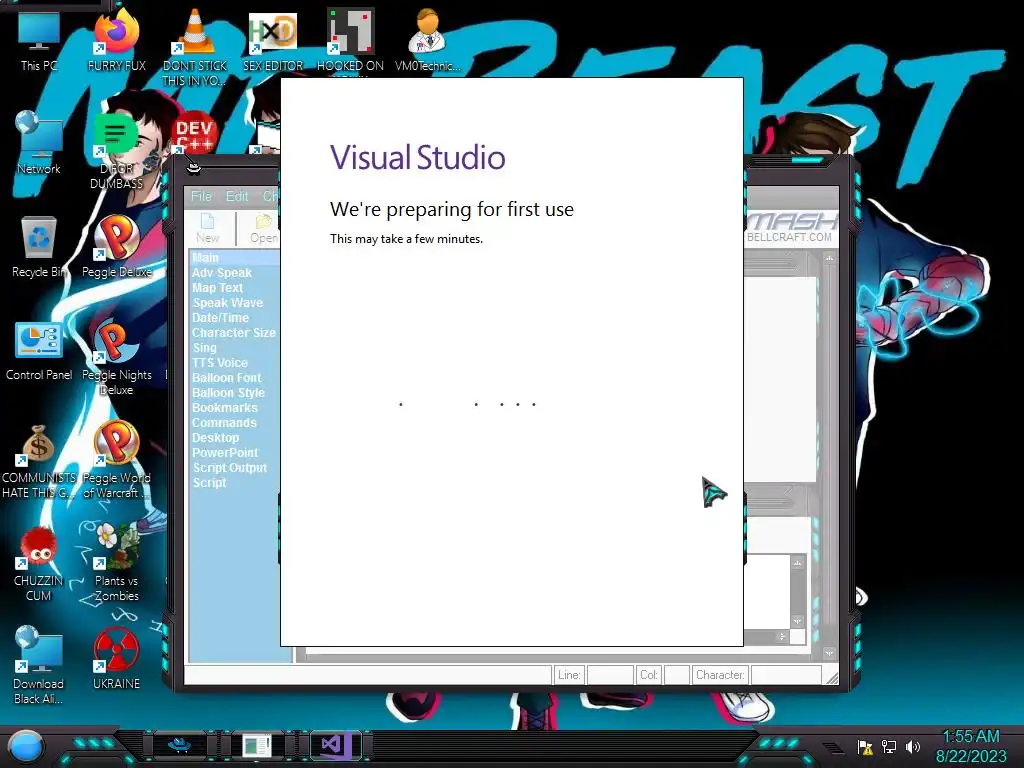
Task: Open the volume speaker tray icon
Action: pos(912,747)
